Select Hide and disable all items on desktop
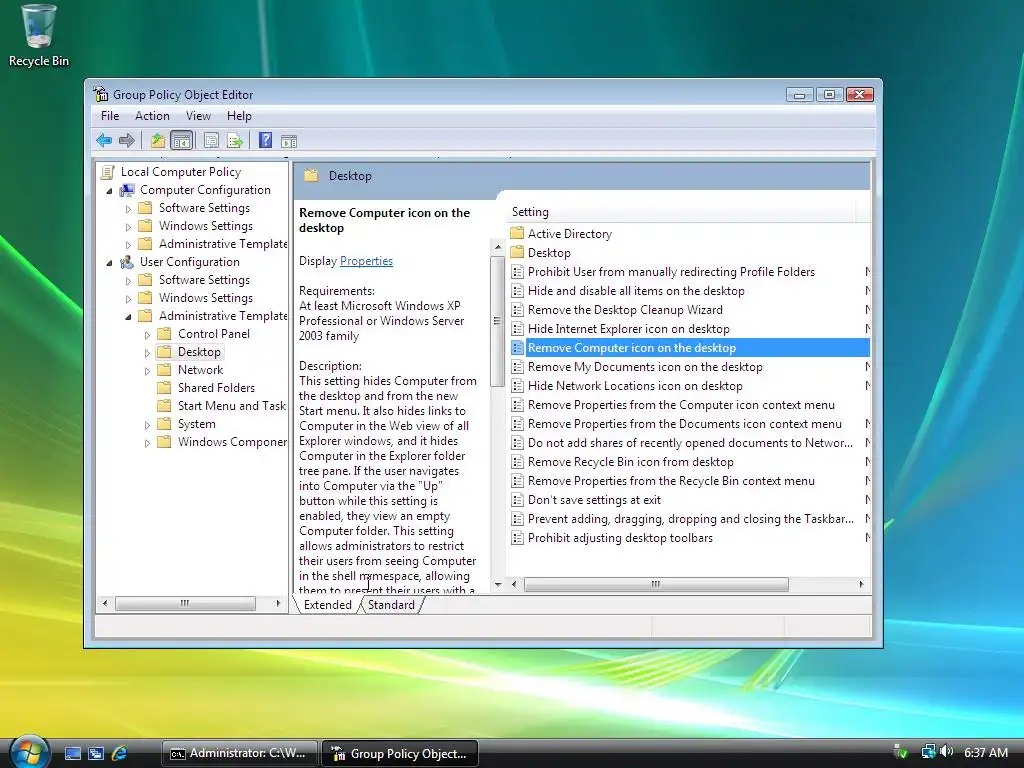This screenshot has height=768, width=1024. pyautogui.click(x=636, y=291)
